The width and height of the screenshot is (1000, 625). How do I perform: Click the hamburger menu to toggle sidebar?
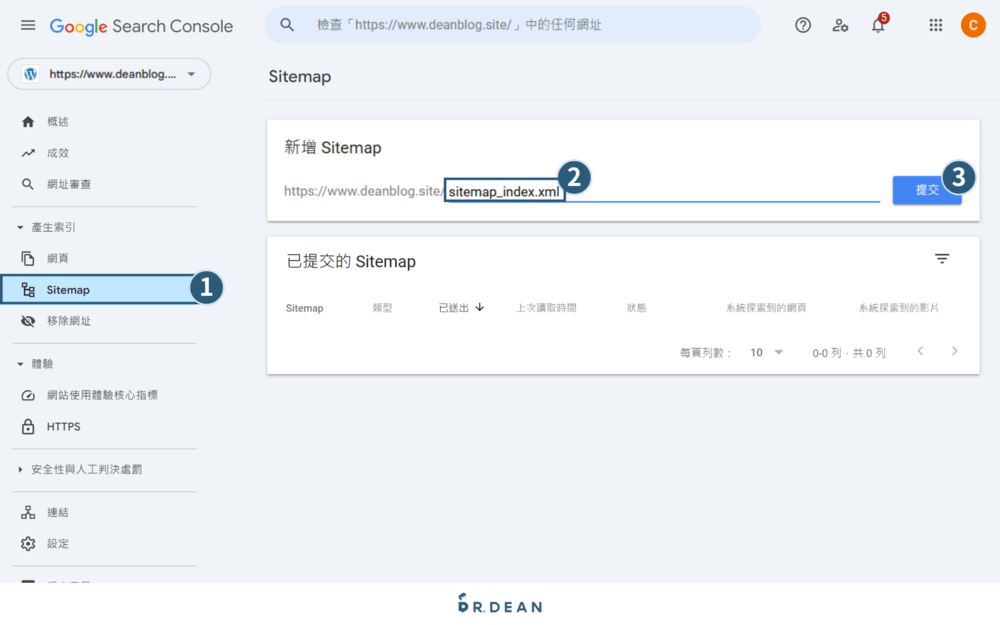(27, 25)
